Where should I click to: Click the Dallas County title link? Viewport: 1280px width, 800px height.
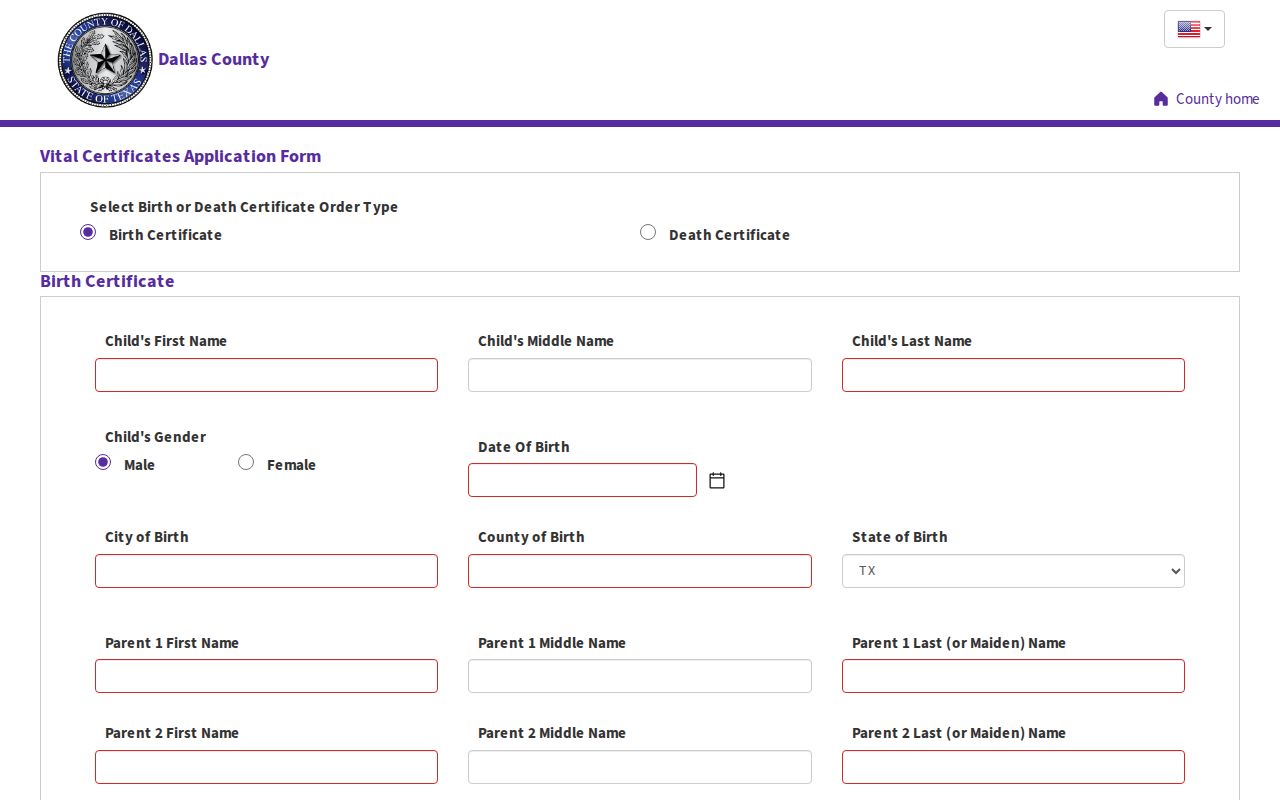point(214,59)
